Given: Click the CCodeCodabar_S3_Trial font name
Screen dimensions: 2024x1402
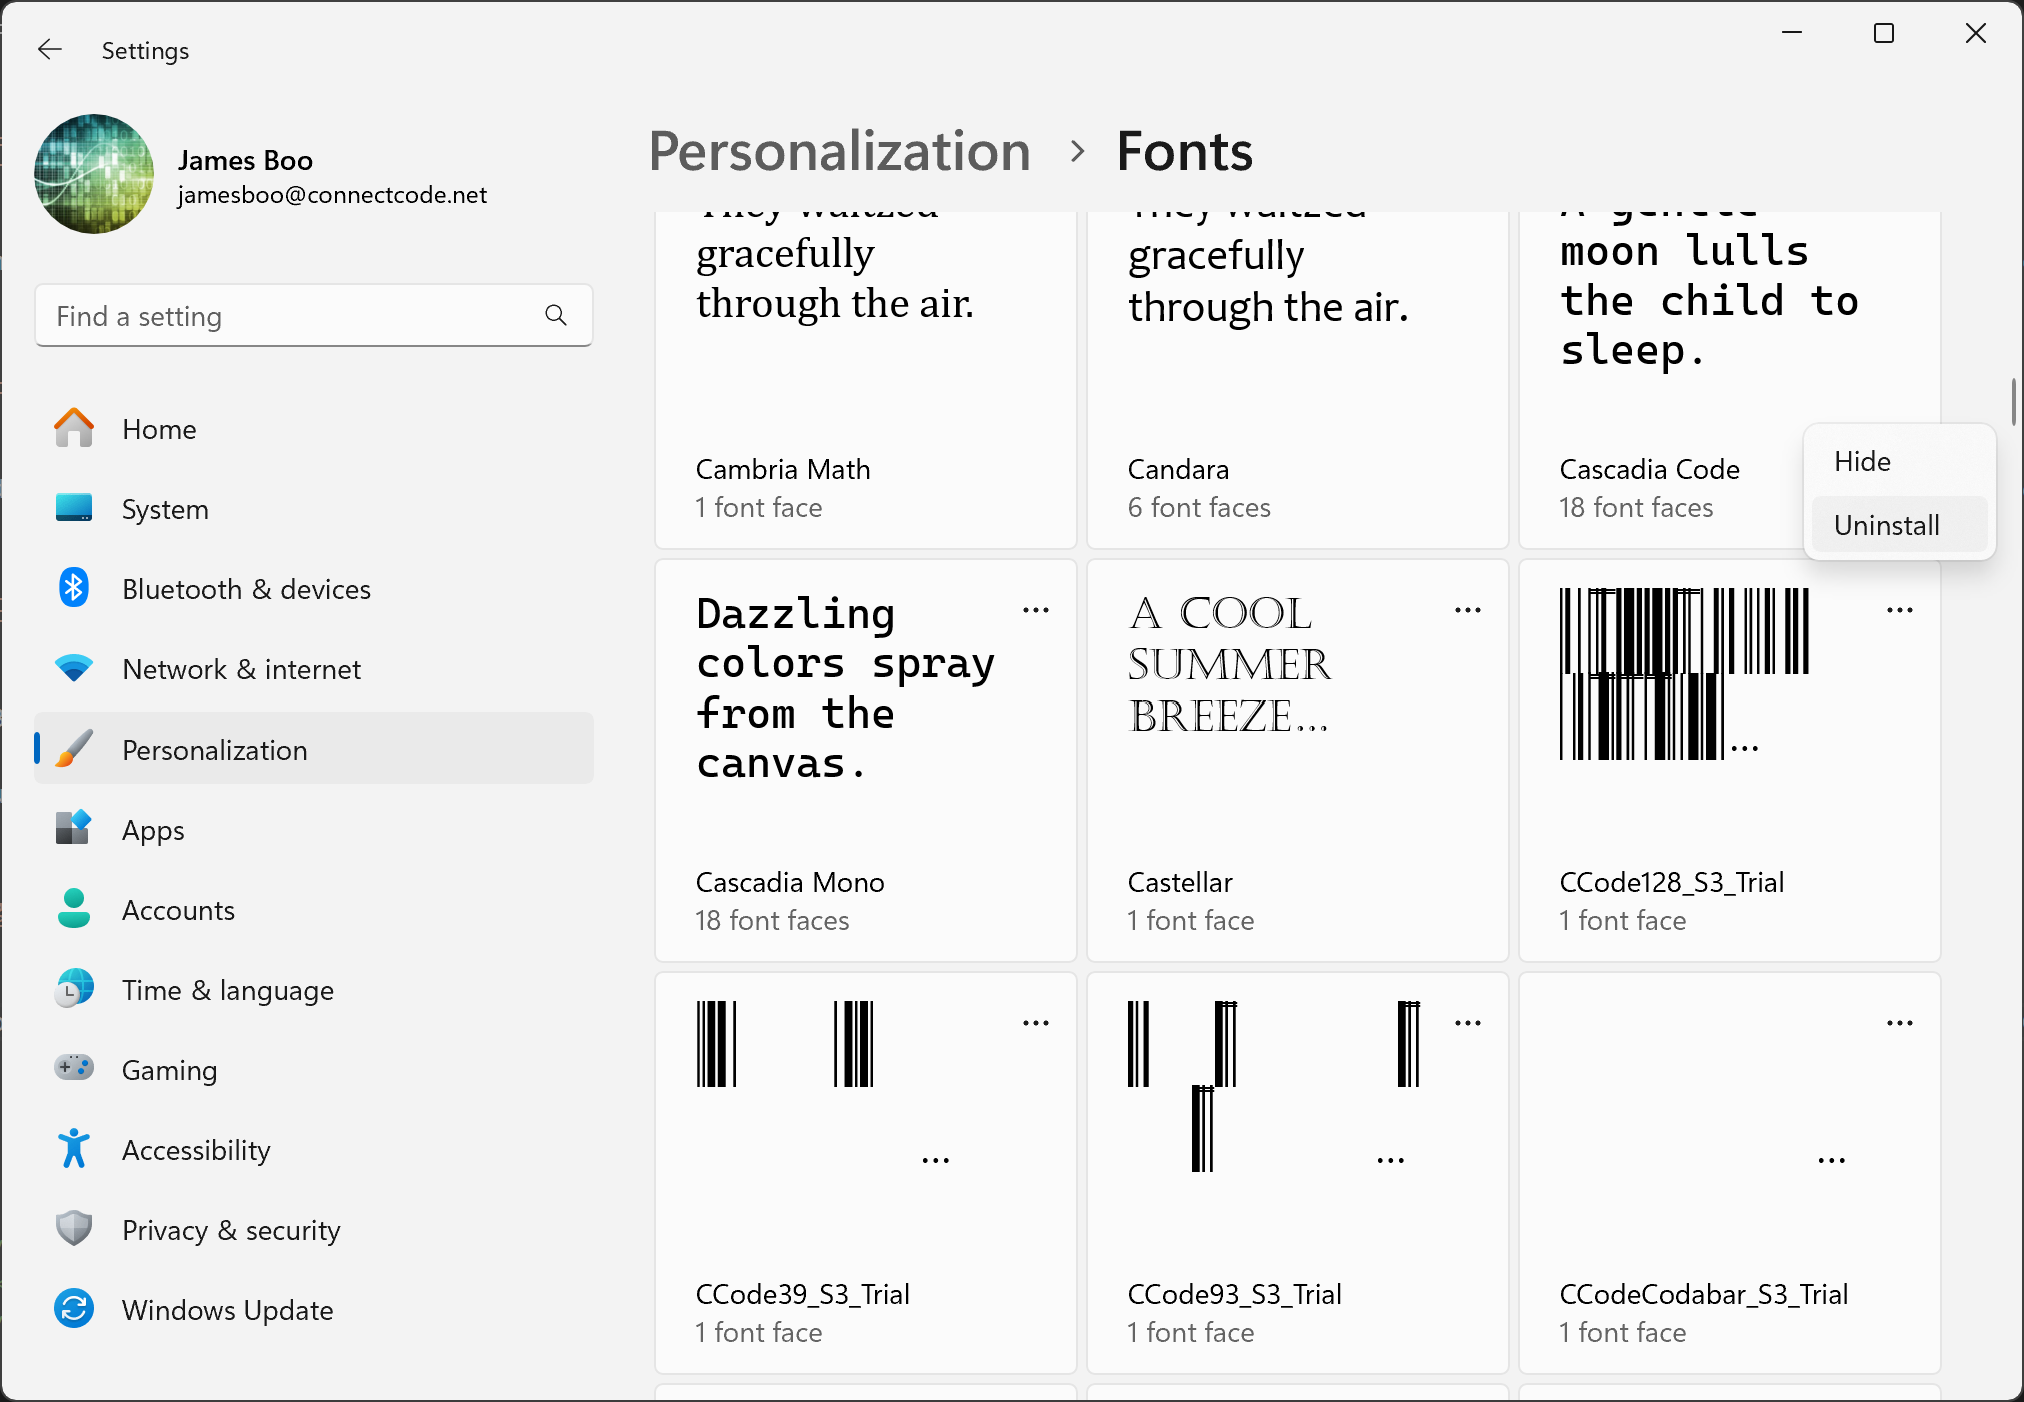Looking at the screenshot, I should point(1704,1295).
